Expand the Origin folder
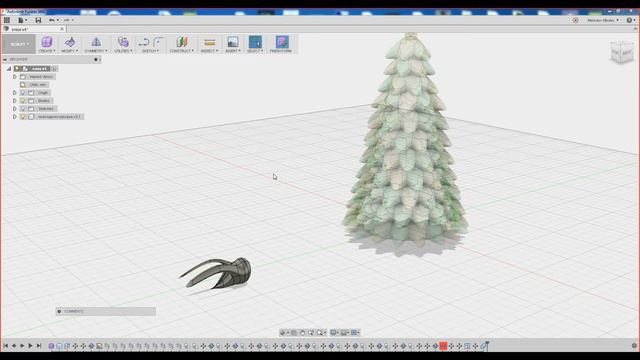The width and height of the screenshot is (640, 360). [x=15, y=93]
